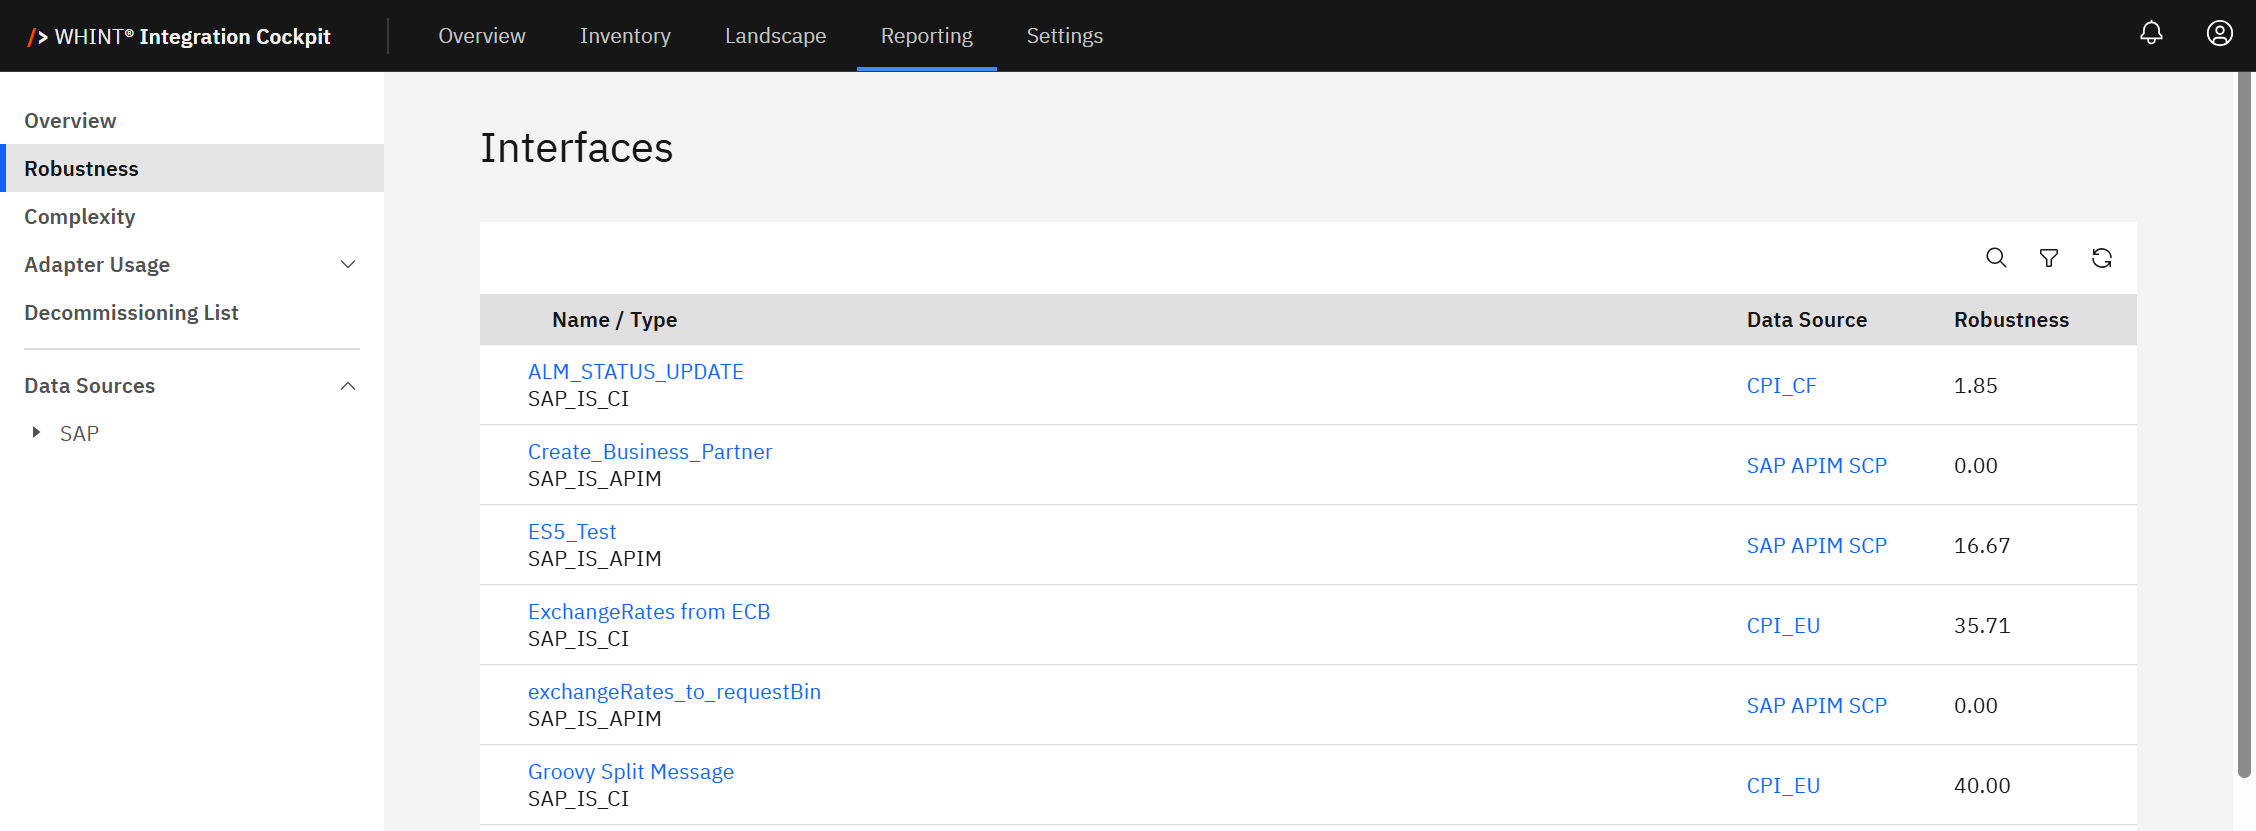
Task: Open the Groovy Split Message interface
Action: [x=630, y=772]
